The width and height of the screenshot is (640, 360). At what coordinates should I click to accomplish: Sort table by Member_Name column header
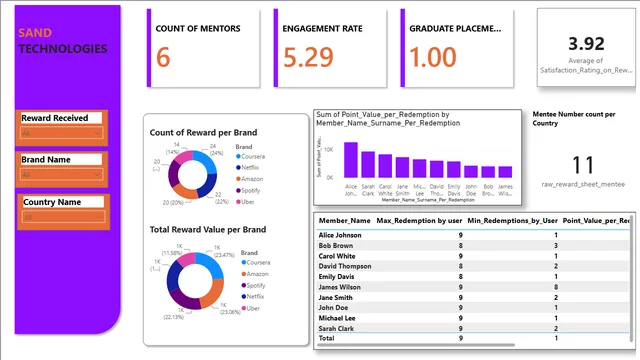click(x=344, y=221)
